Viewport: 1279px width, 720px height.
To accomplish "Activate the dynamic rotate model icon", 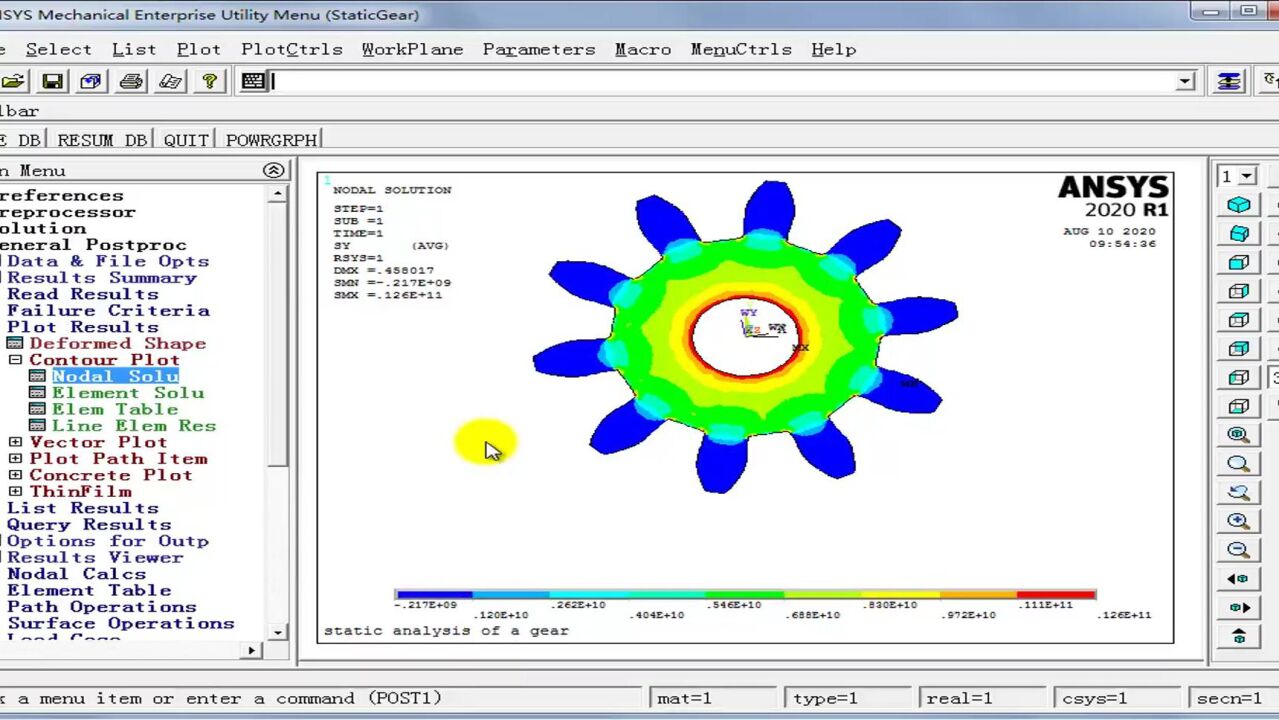I will pyautogui.click(x=1238, y=492).
